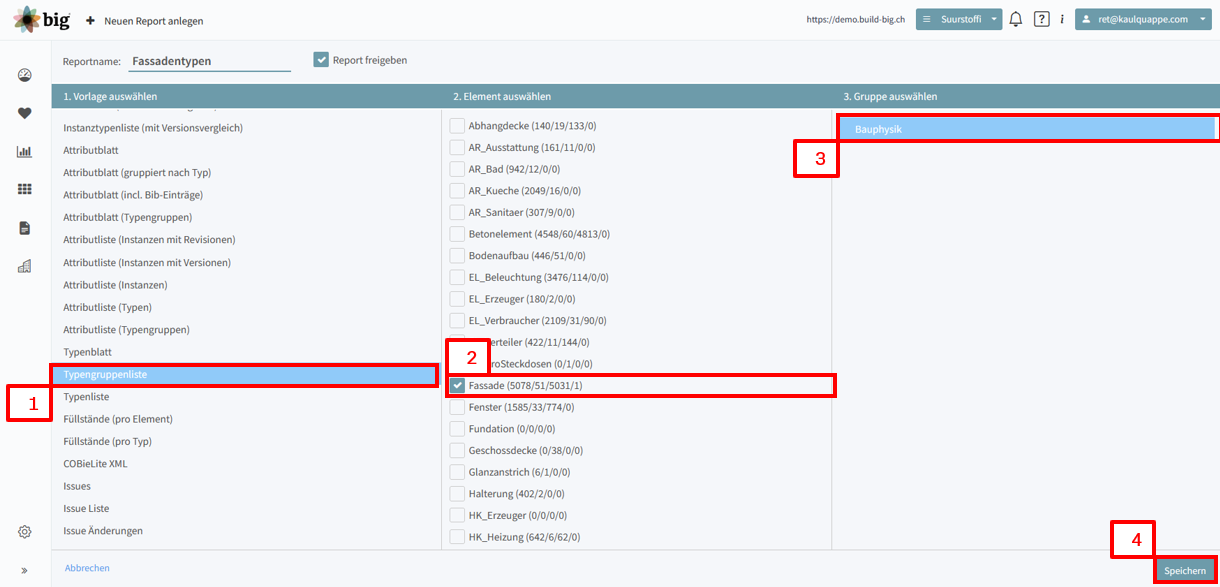Check HK_Erzeuger (0/0/0/0)
Viewport: 1220px width, 587px height.
(x=457, y=516)
